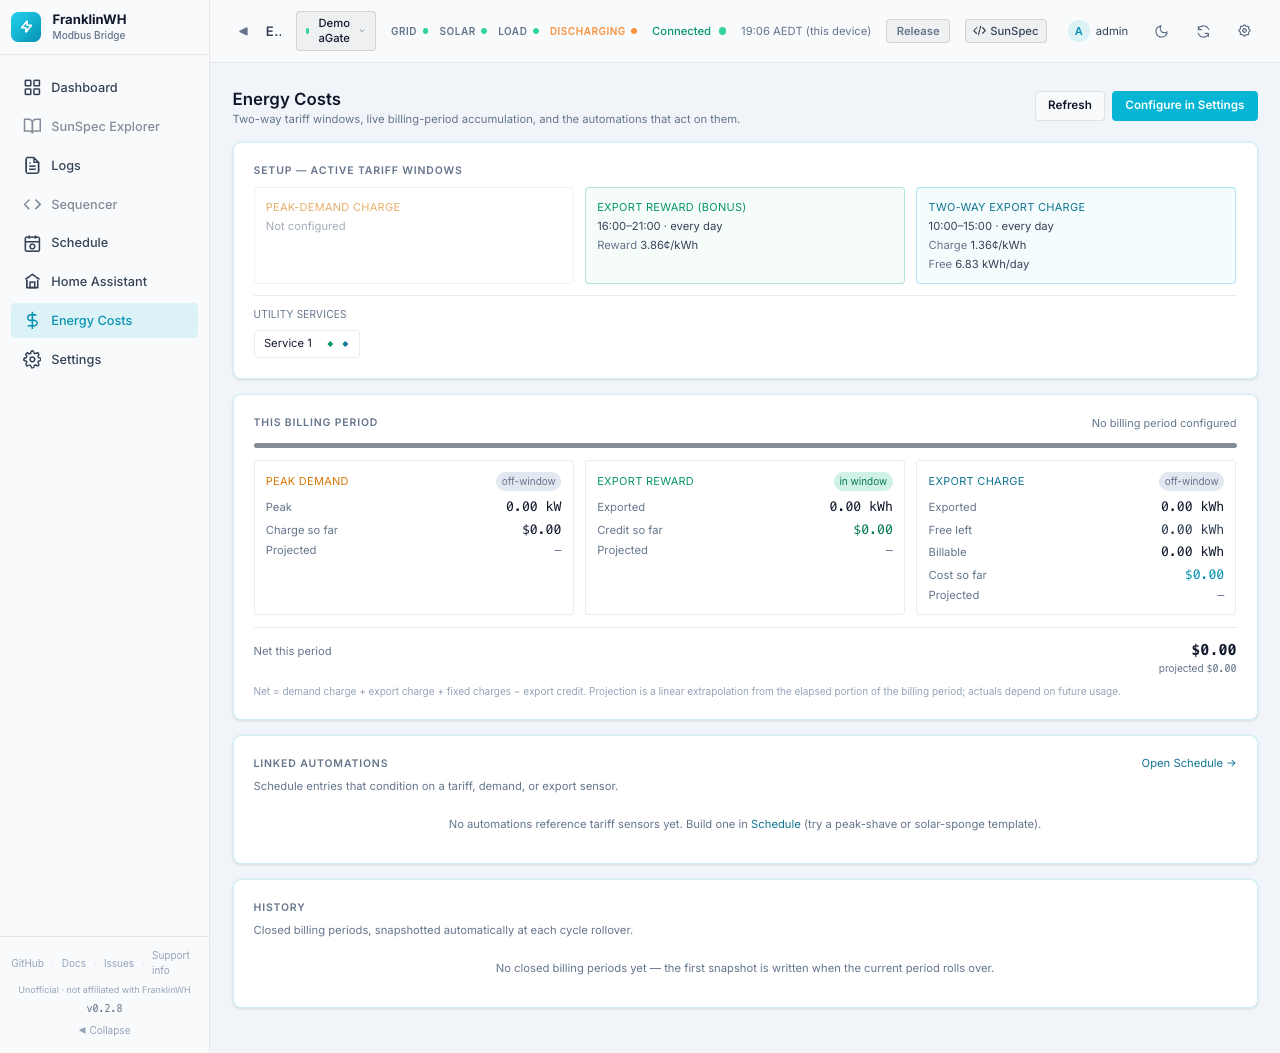Click the back arrow in the top bar
This screenshot has height=1053, width=1280.
coord(243,31)
